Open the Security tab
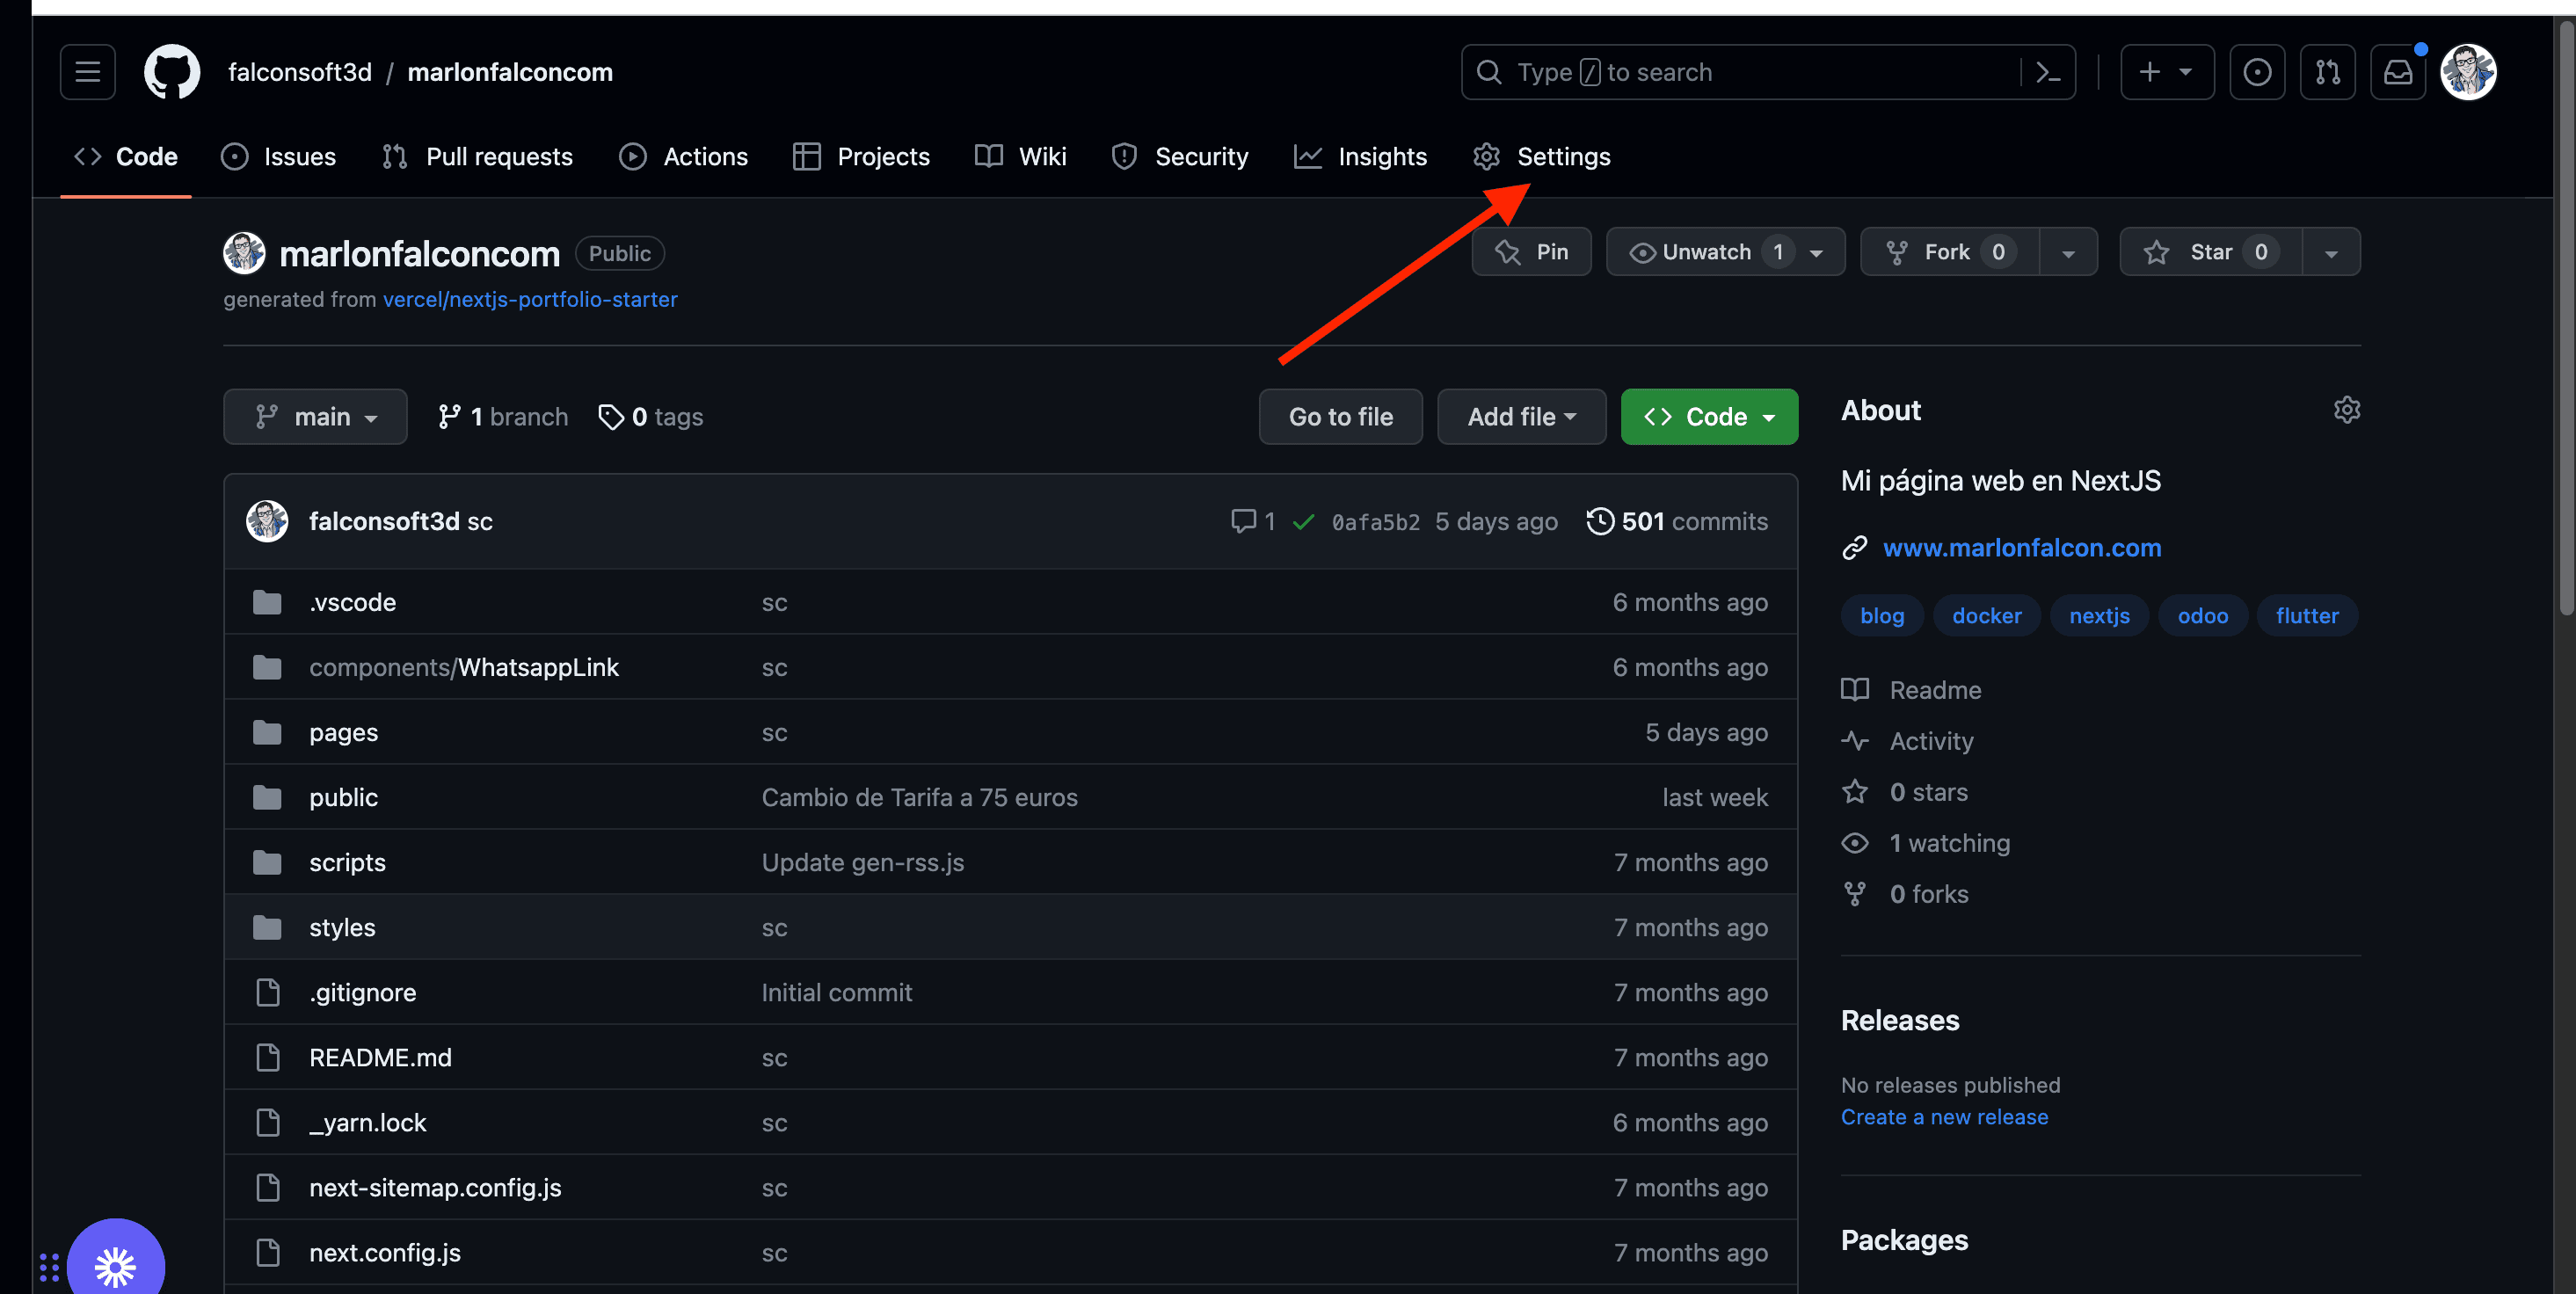The width and height of the screenshot is (2576, 1294). pos(1180,157)
